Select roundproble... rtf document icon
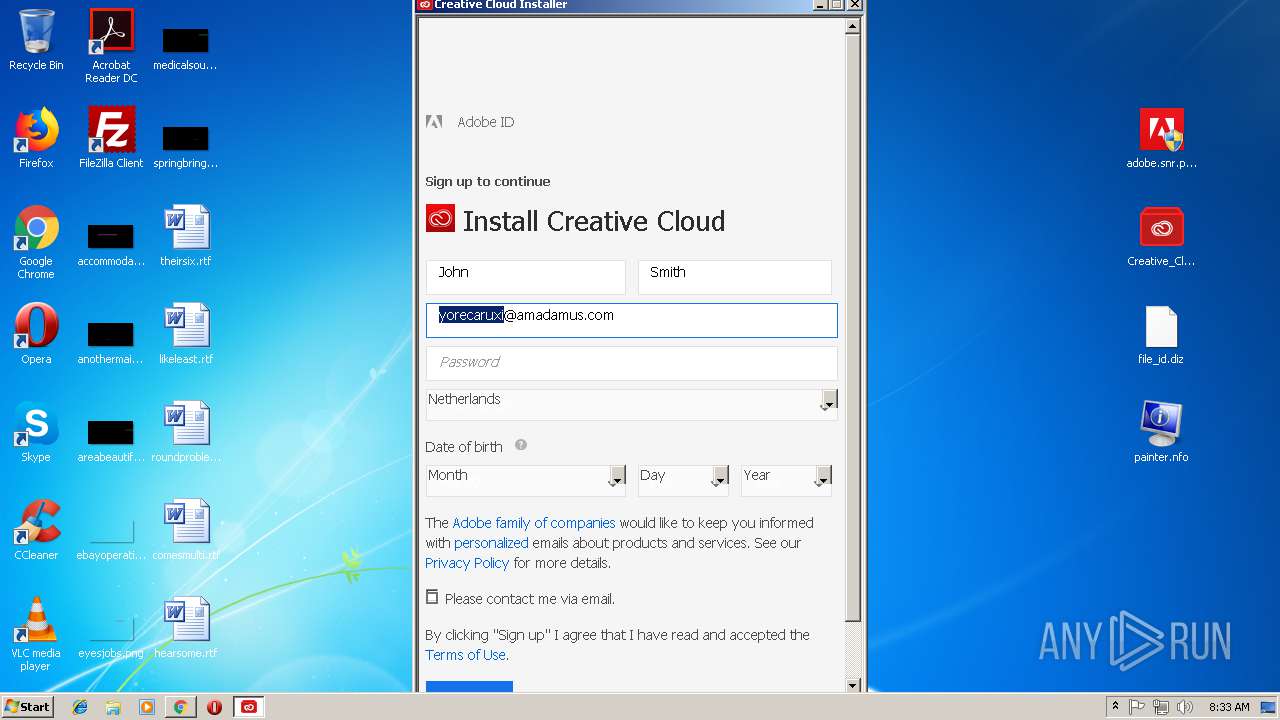1280x720 pixels. pyautogui.click(x=186, y=432)
